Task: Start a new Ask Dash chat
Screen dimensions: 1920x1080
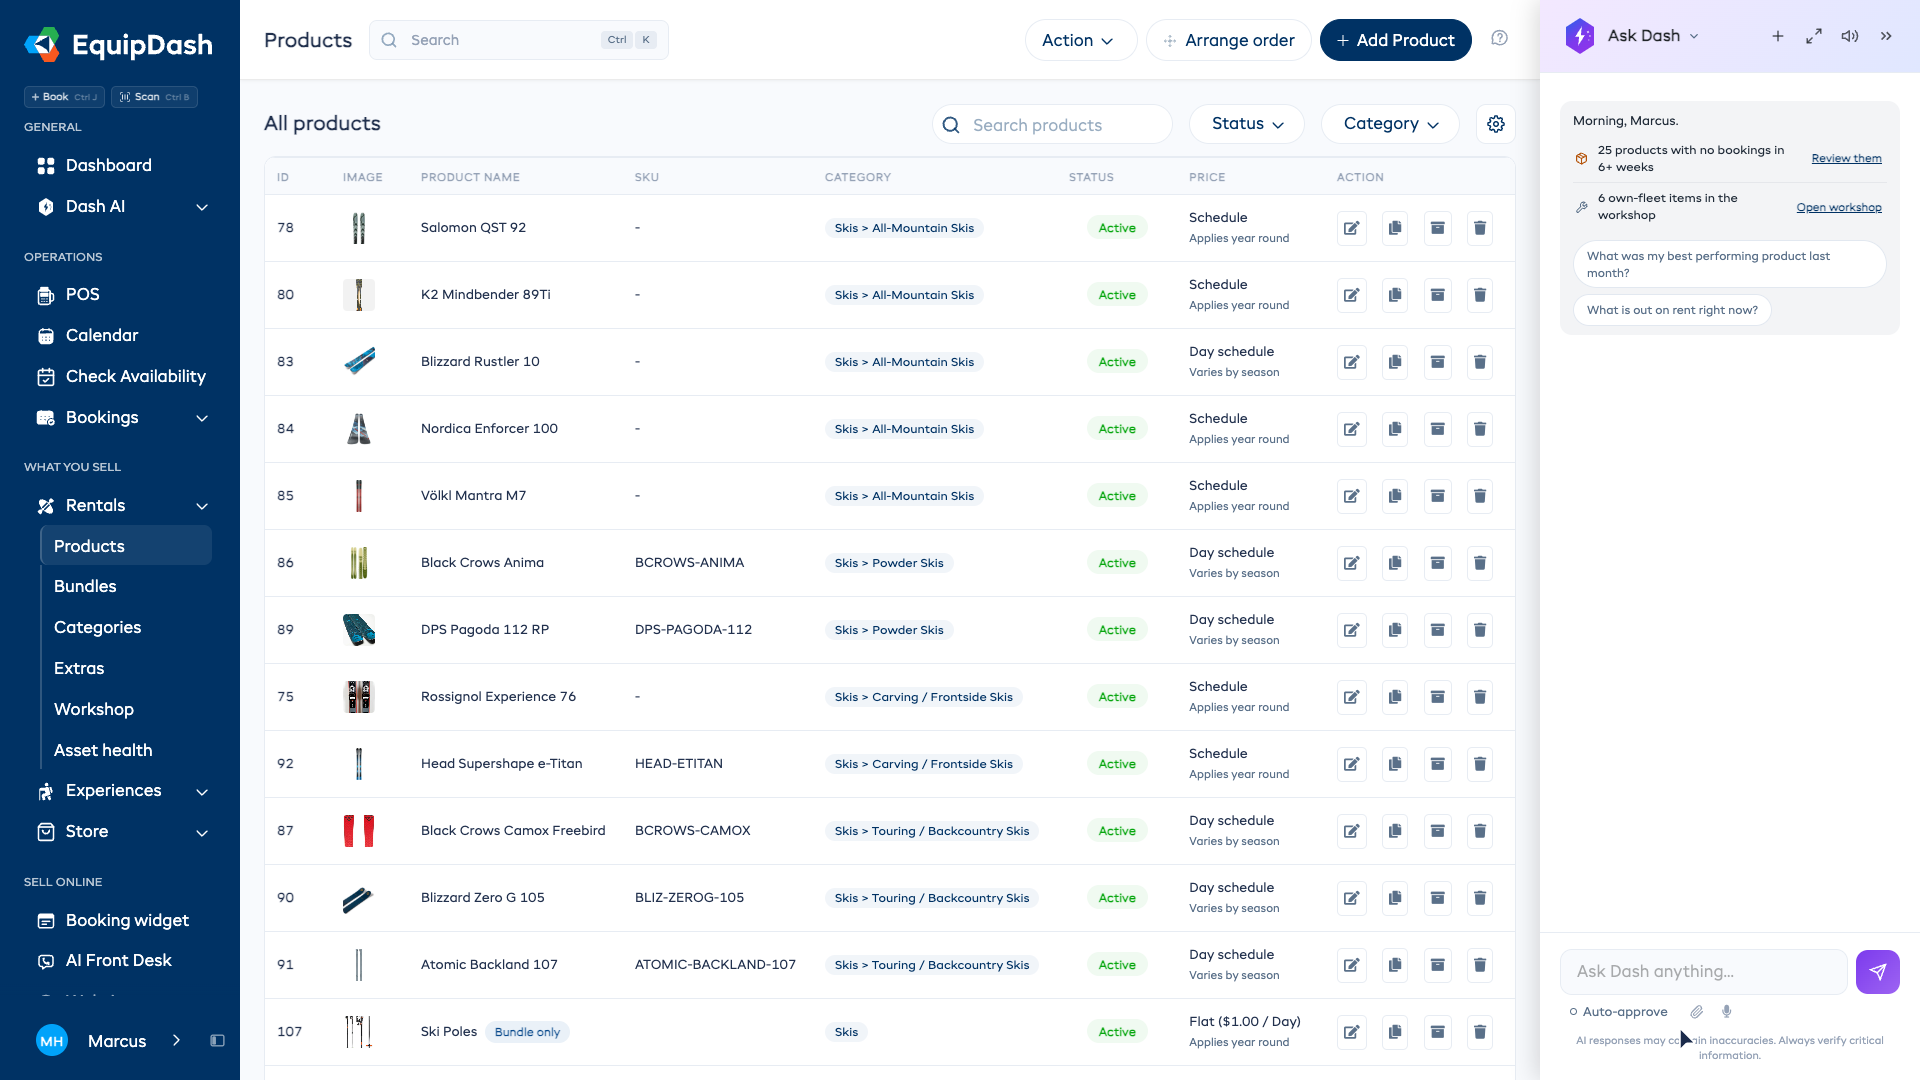Action: (x=1778, y=36)
